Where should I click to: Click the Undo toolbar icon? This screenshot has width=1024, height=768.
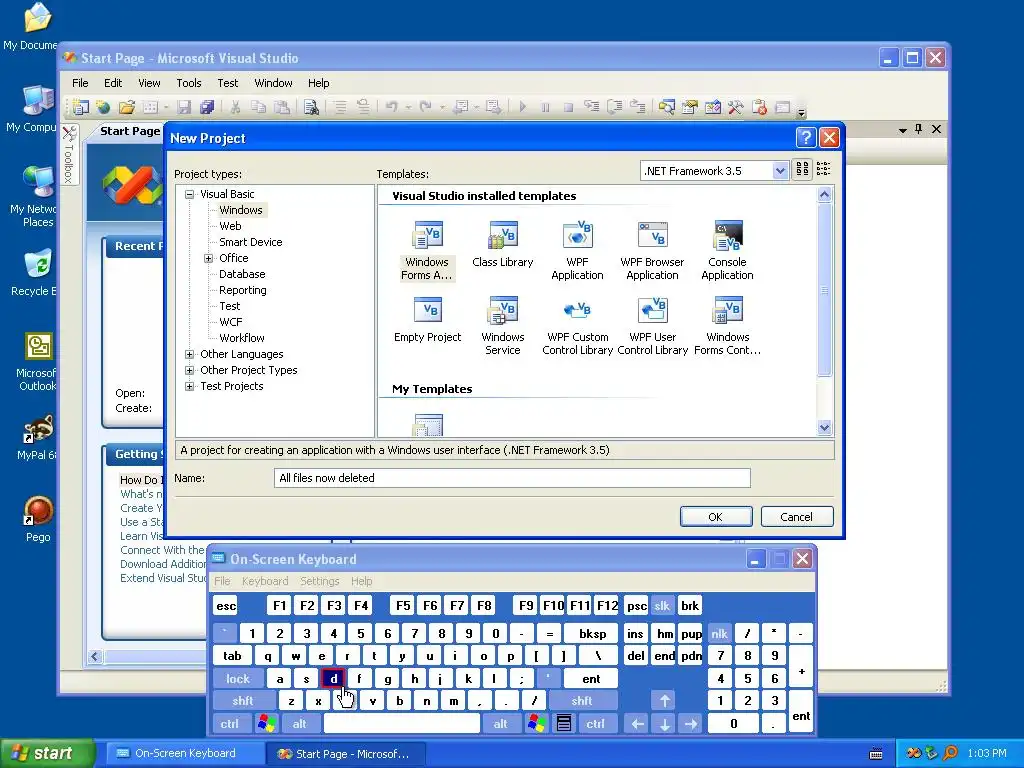coord(391,106)
